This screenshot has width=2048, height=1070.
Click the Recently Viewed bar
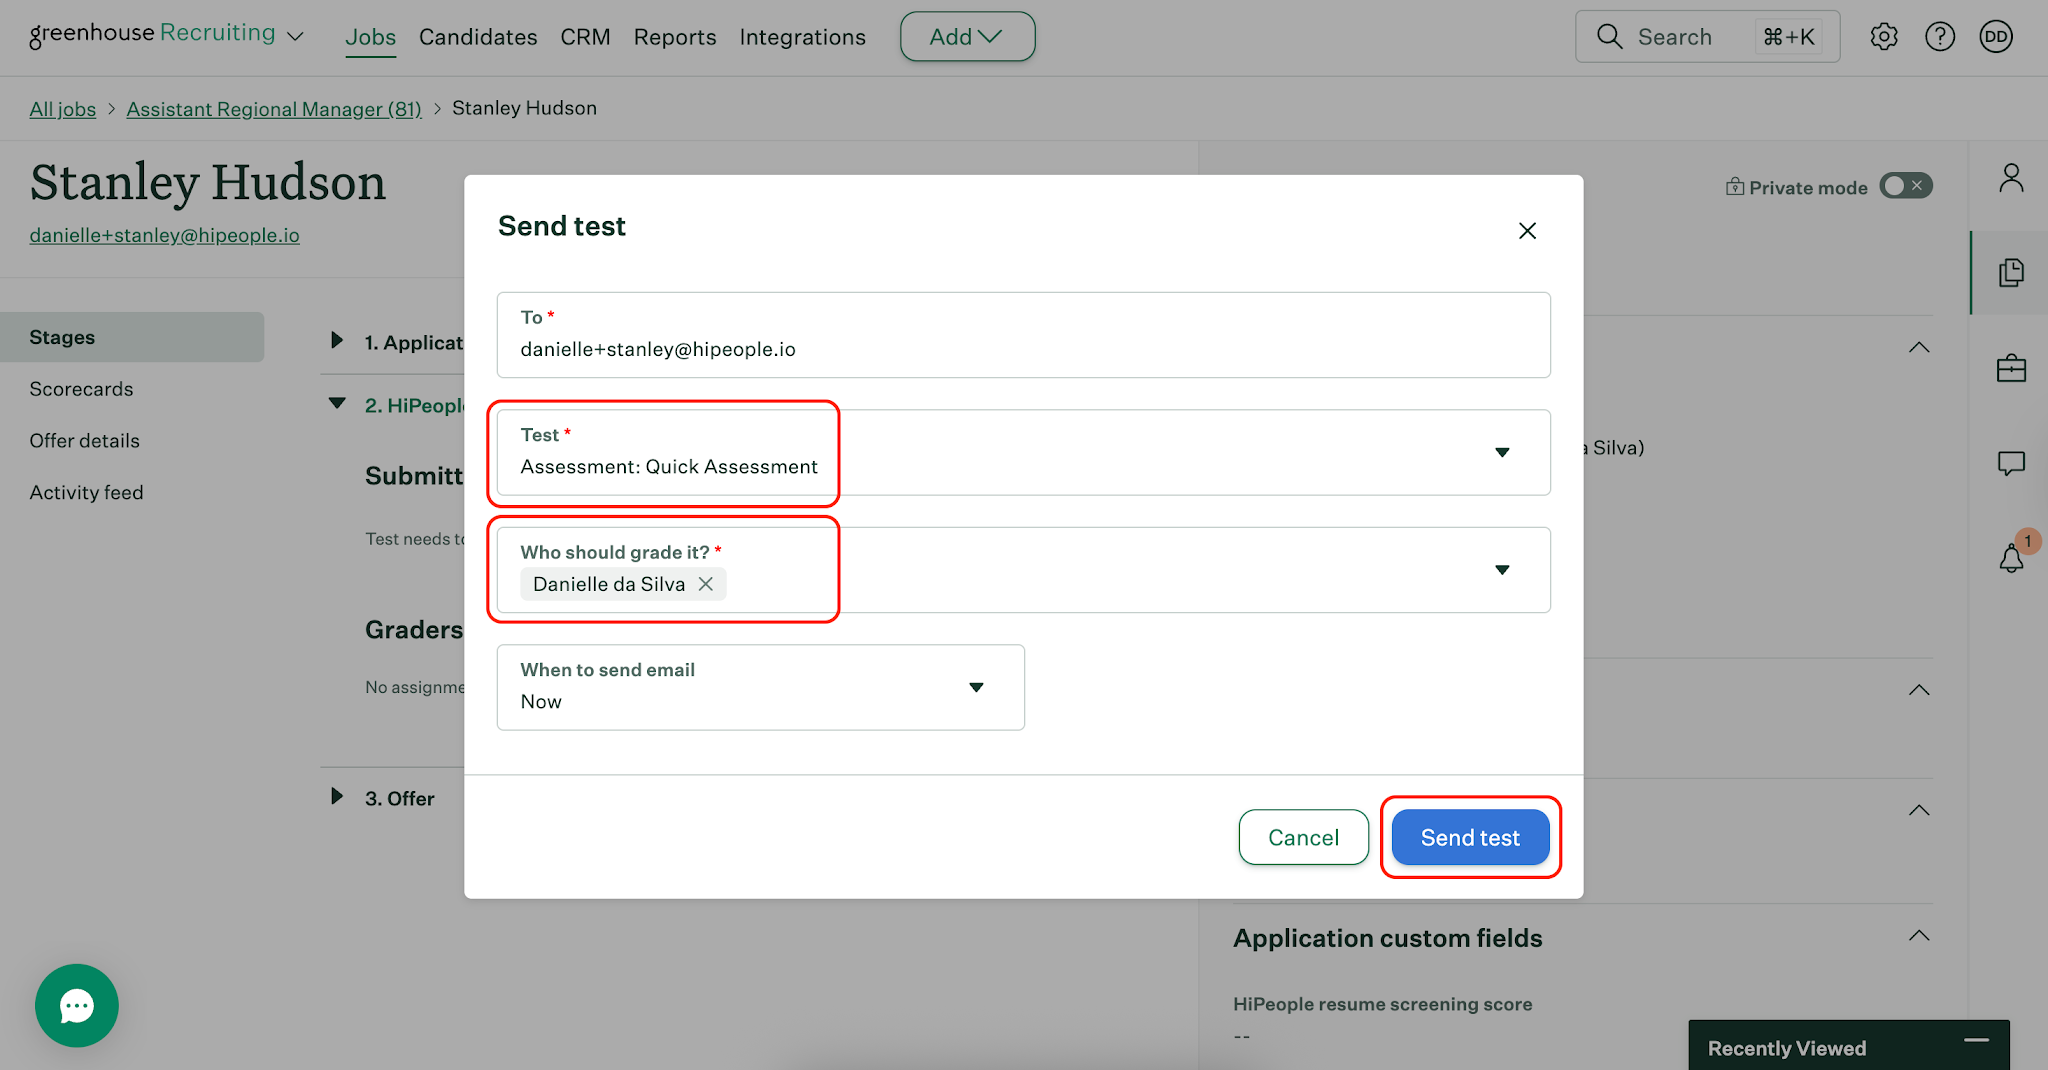click(x=1849, y=1045)
